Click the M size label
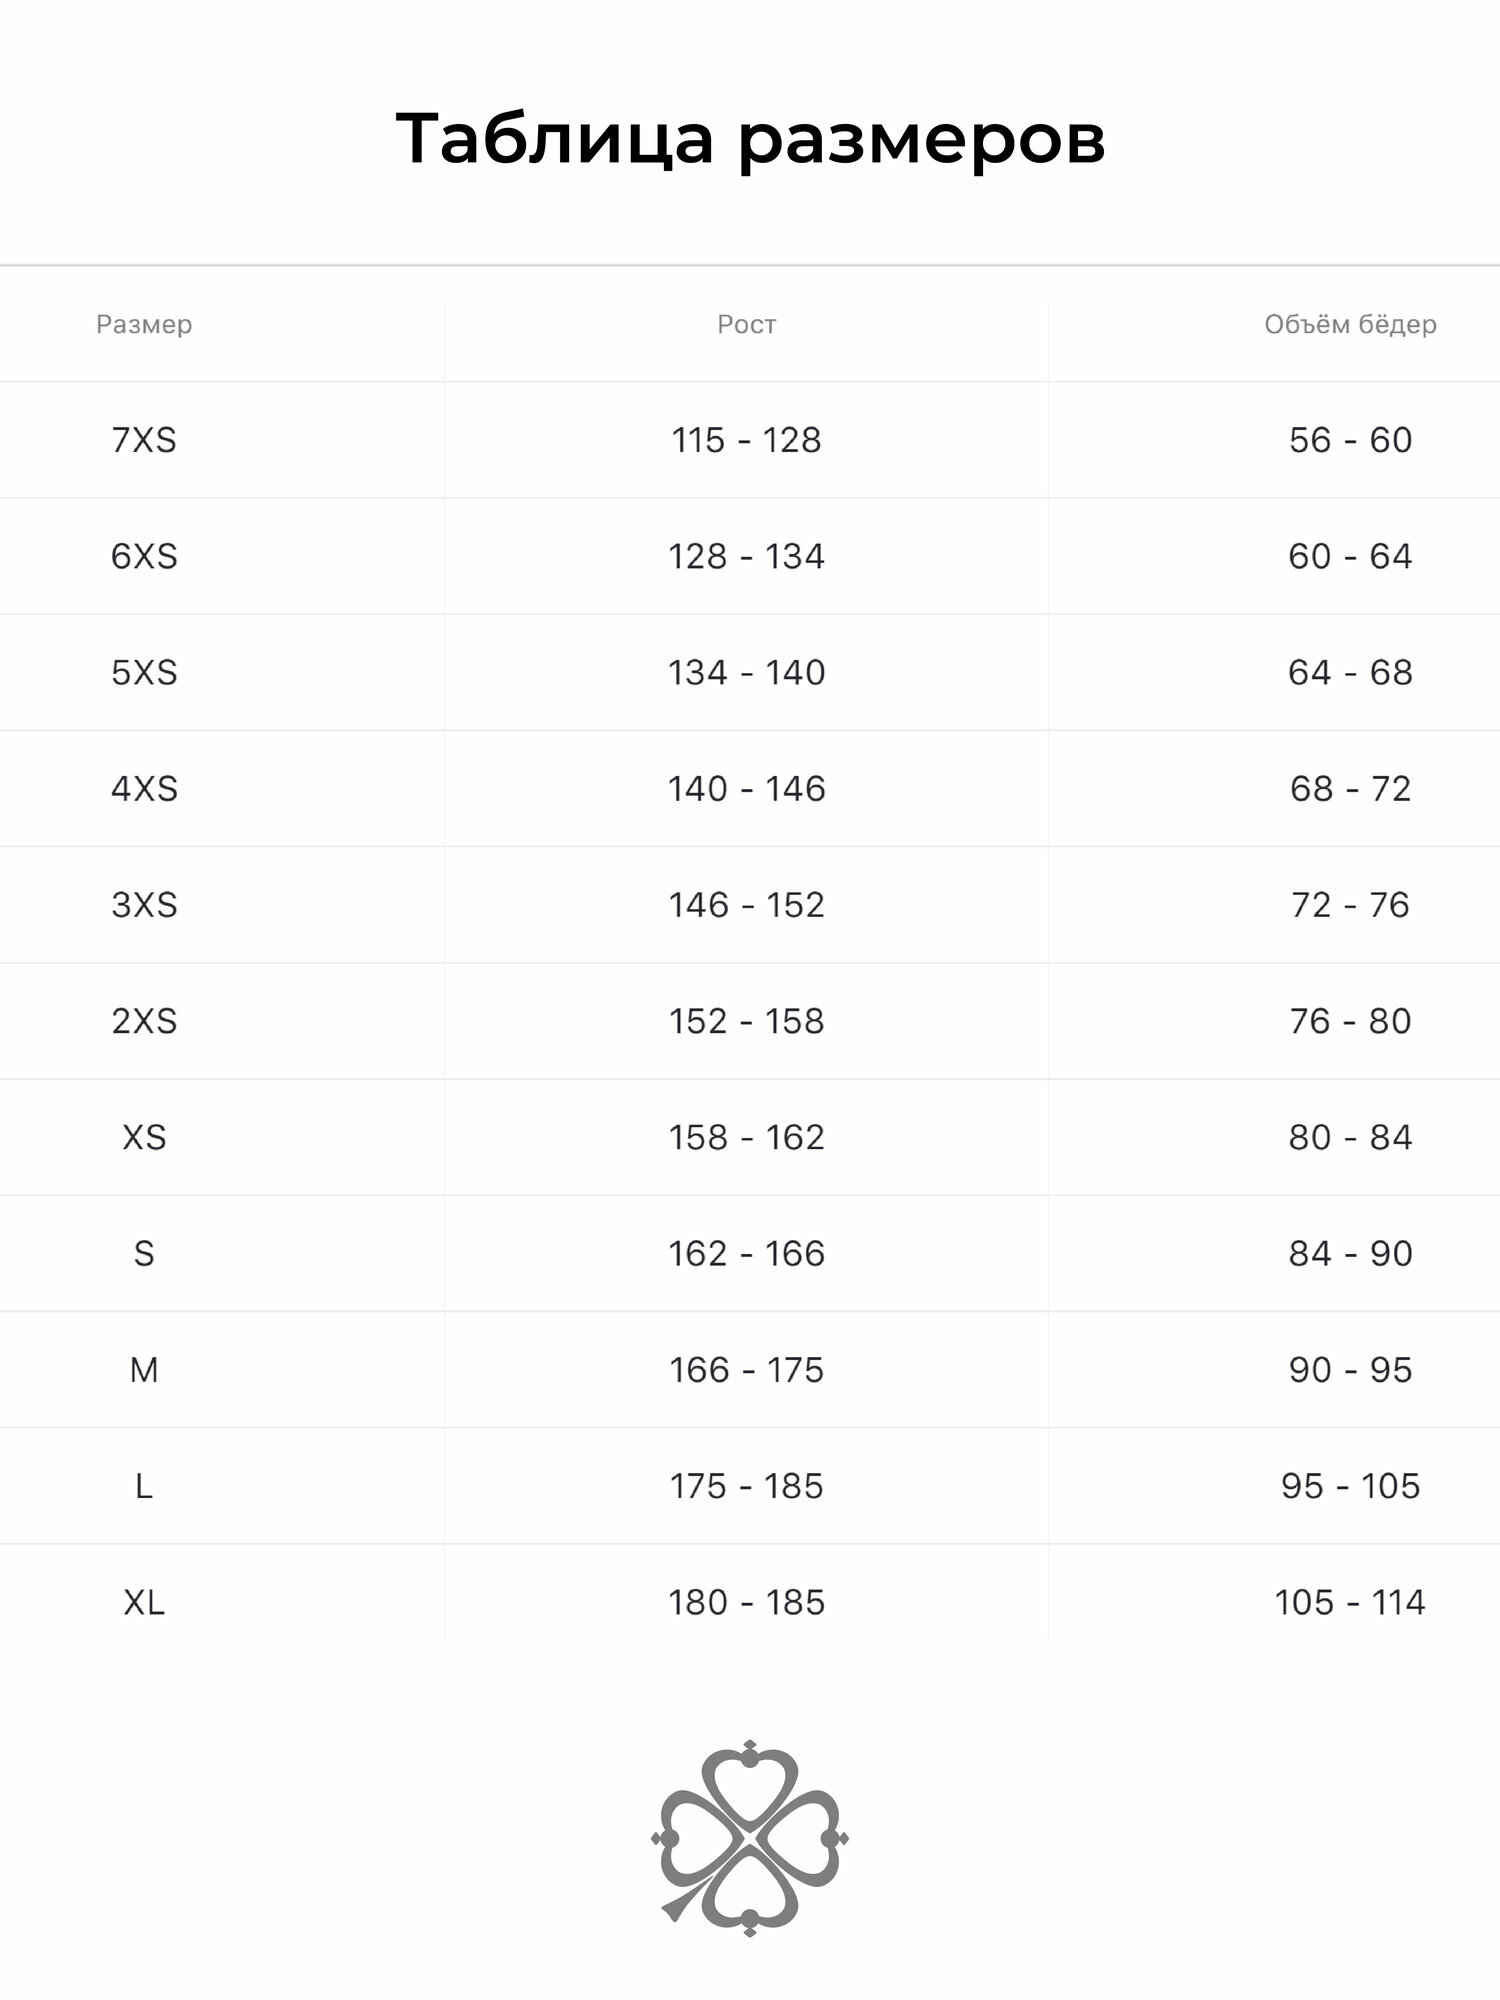 [x=144, y=1370]
